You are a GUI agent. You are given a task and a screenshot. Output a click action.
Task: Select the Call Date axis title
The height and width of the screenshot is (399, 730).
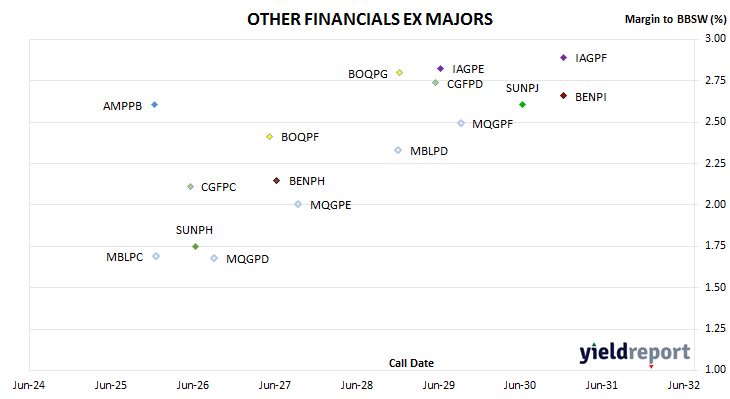[411, 363]
